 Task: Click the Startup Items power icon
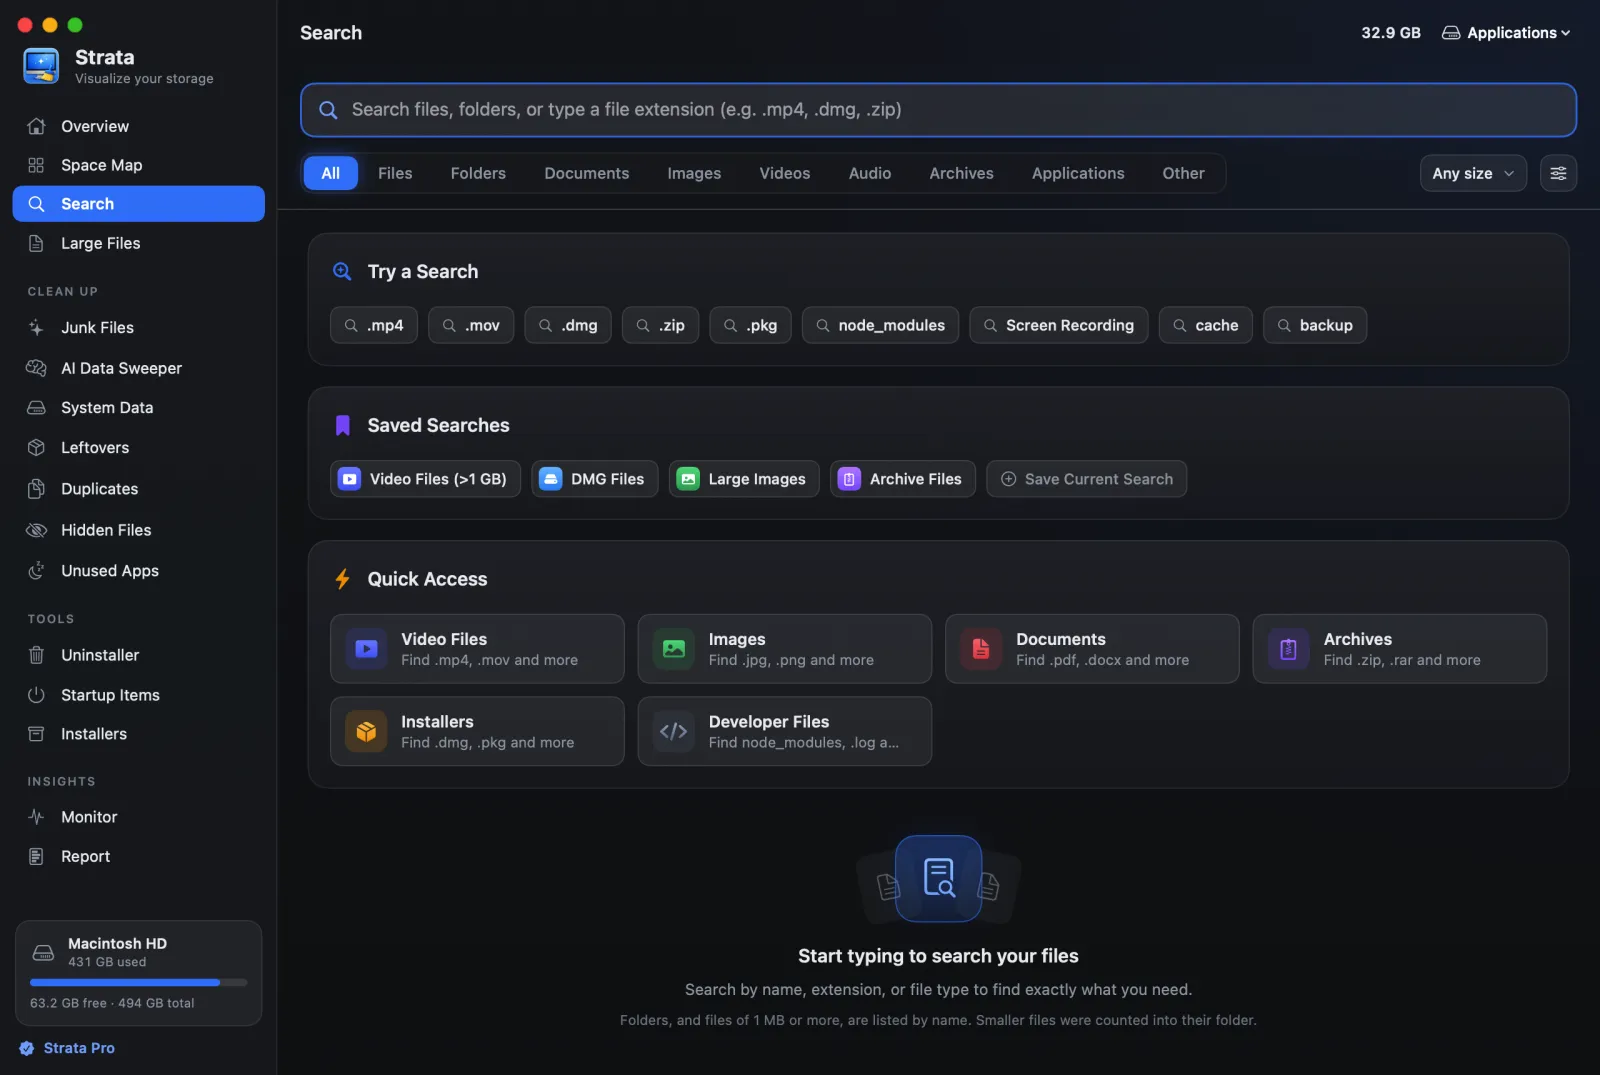(36, 695)
